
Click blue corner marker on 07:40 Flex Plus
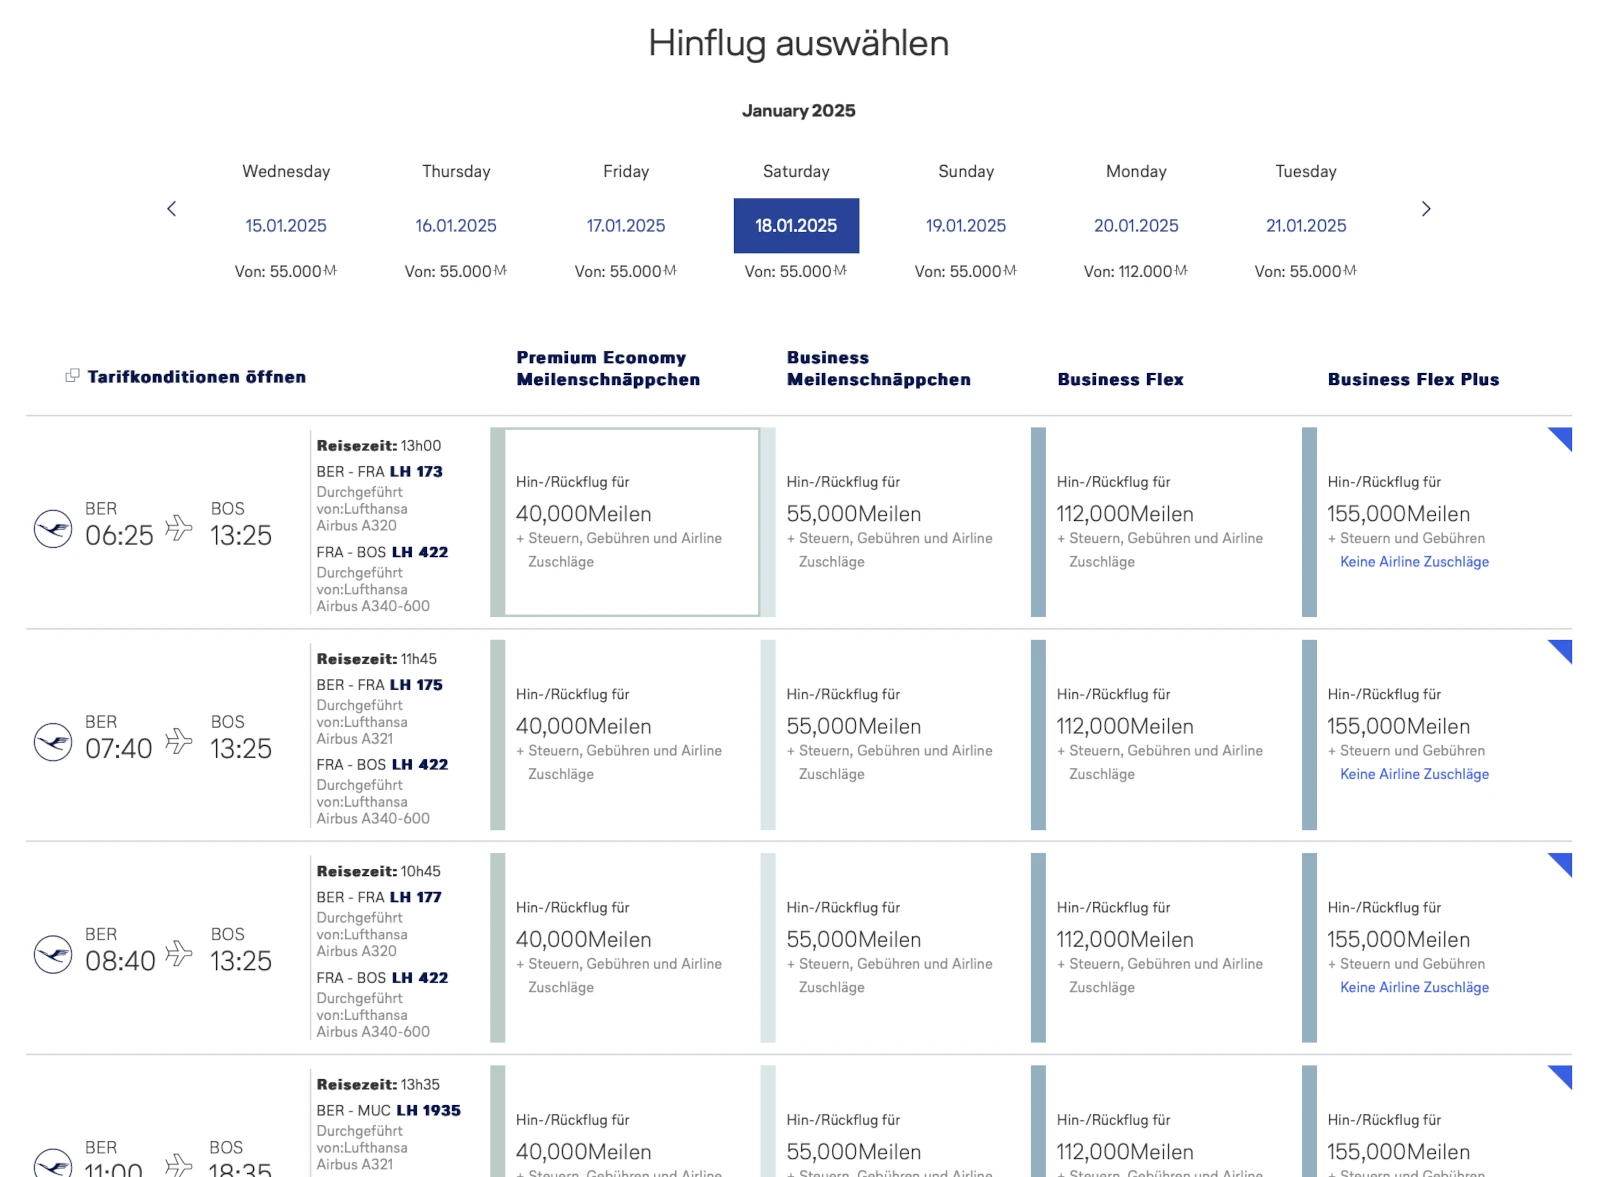pyautogui.click(x=1563, y=649)
